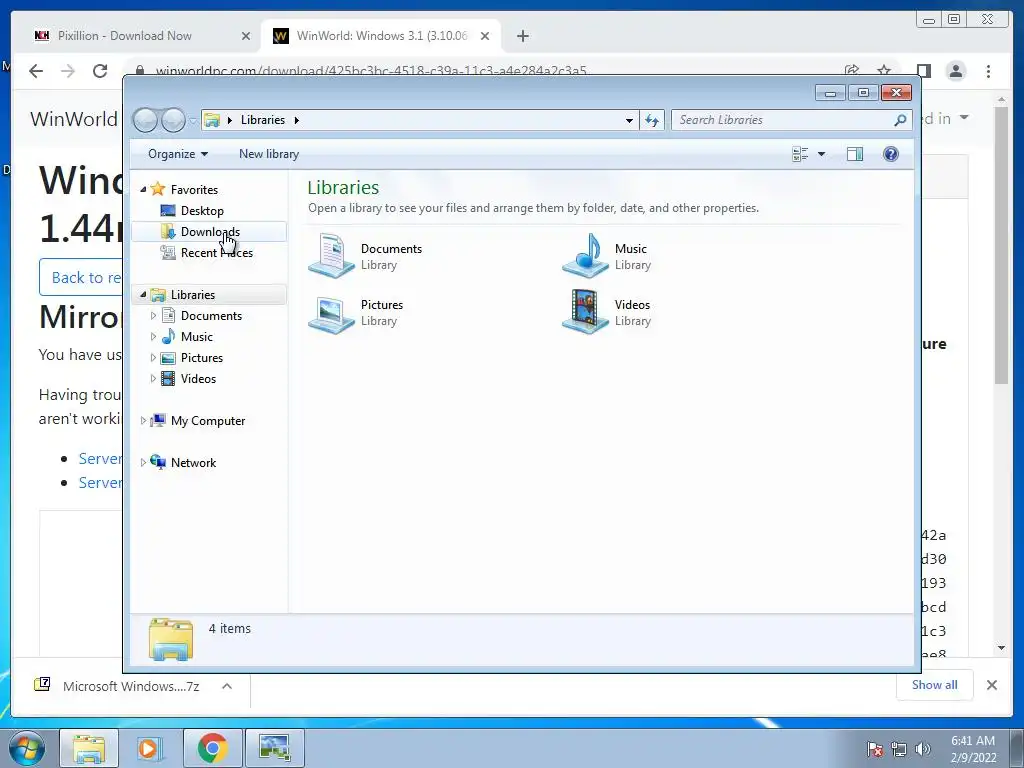Click New library toolbar button
Screen dimensions: 1024x768
(269, 154)
